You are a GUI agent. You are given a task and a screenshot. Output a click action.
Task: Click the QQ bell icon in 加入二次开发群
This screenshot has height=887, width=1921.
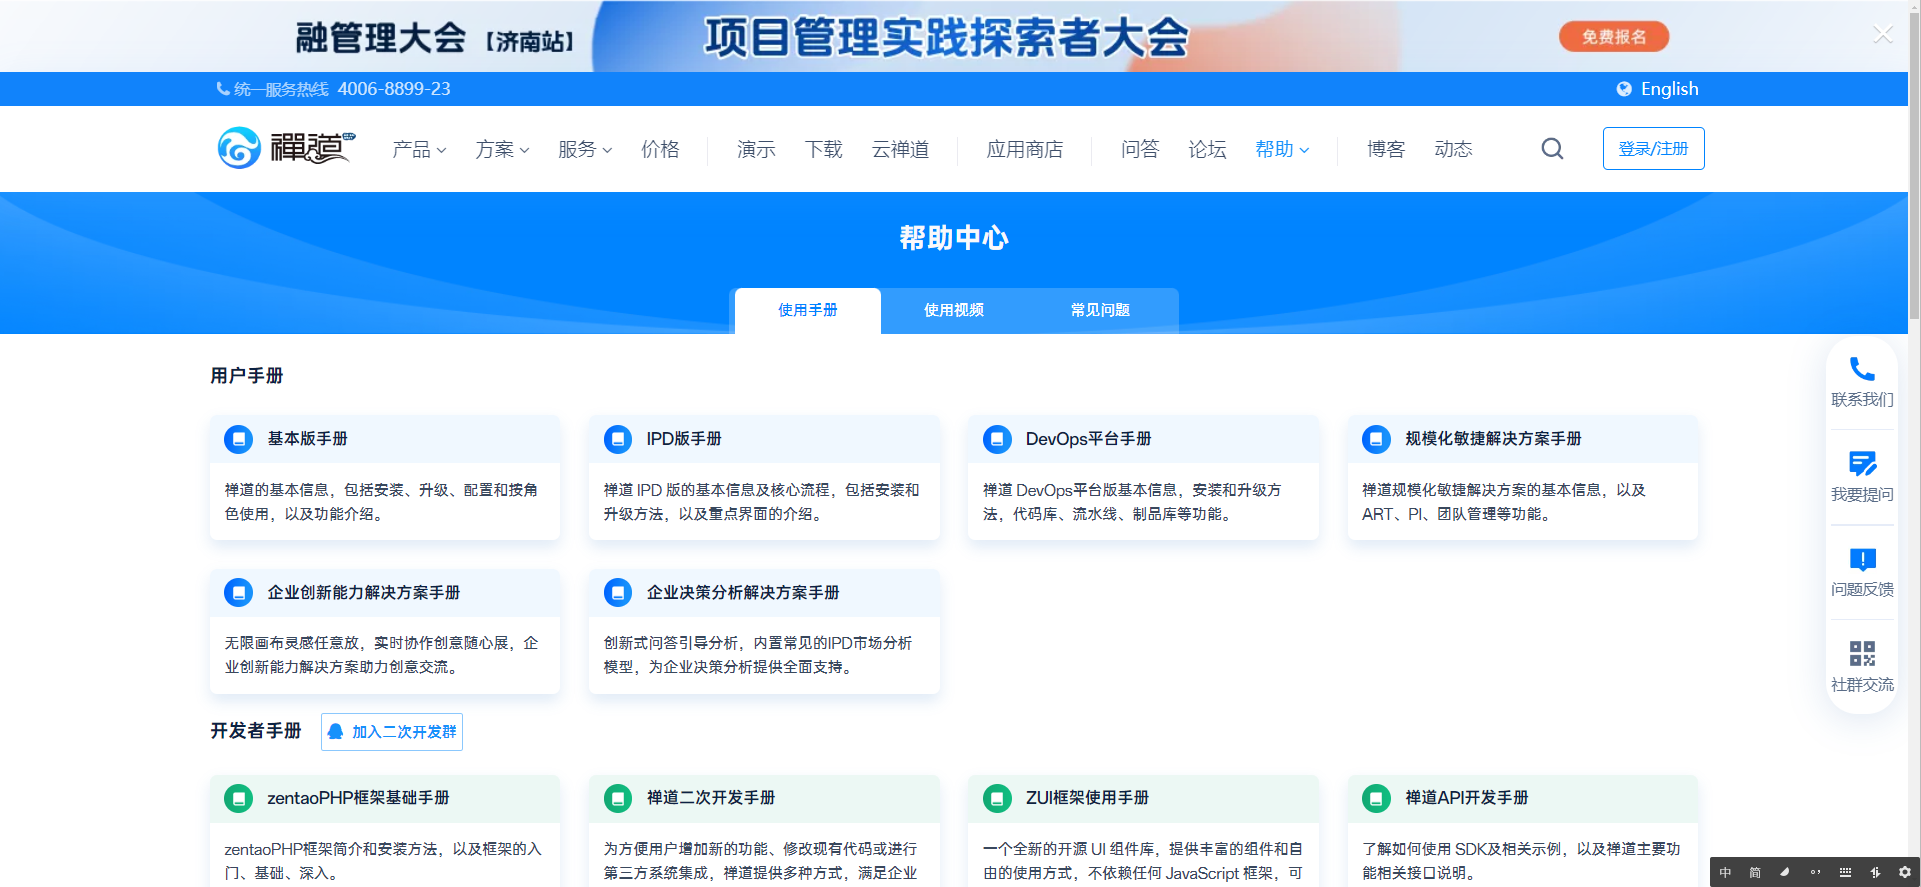pyautogui.click(x=336, y=732)
